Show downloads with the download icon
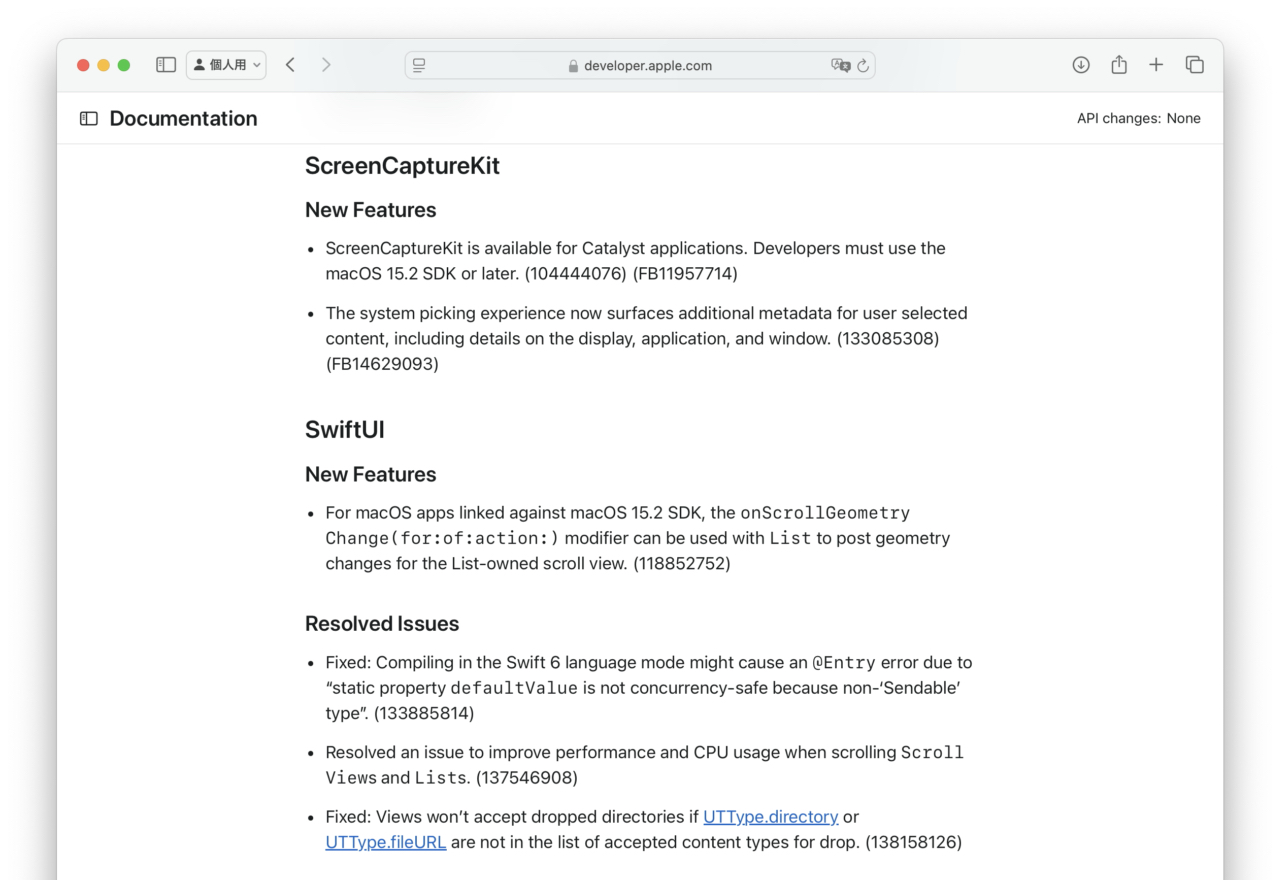 coord(1081,65)
